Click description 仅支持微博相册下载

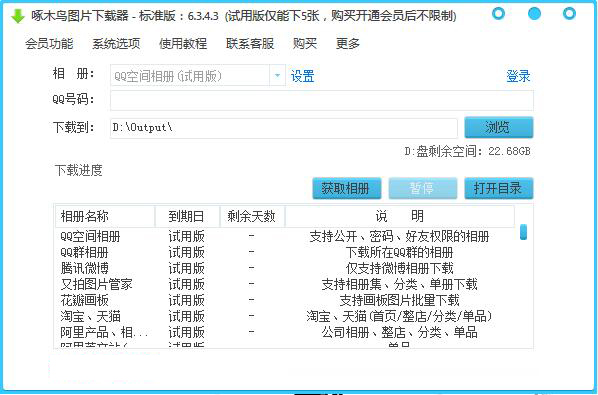(x=399, y=269)
